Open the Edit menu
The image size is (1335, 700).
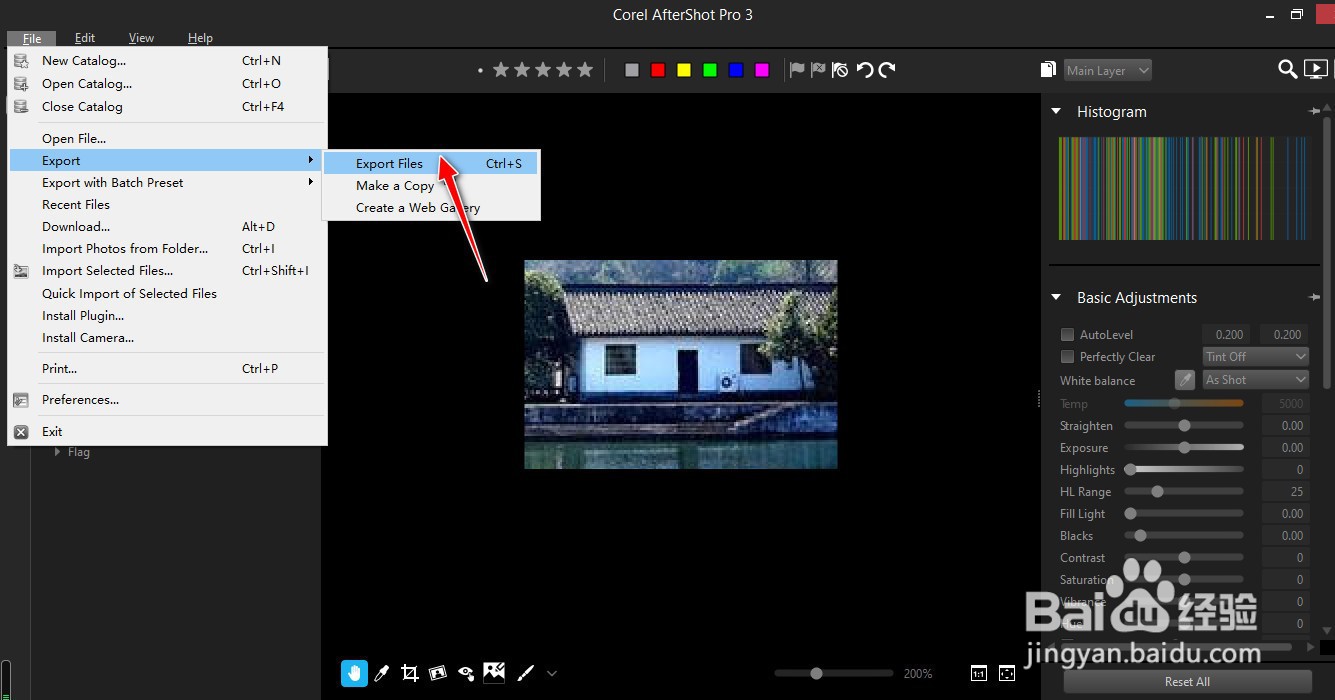click(85, 38)
